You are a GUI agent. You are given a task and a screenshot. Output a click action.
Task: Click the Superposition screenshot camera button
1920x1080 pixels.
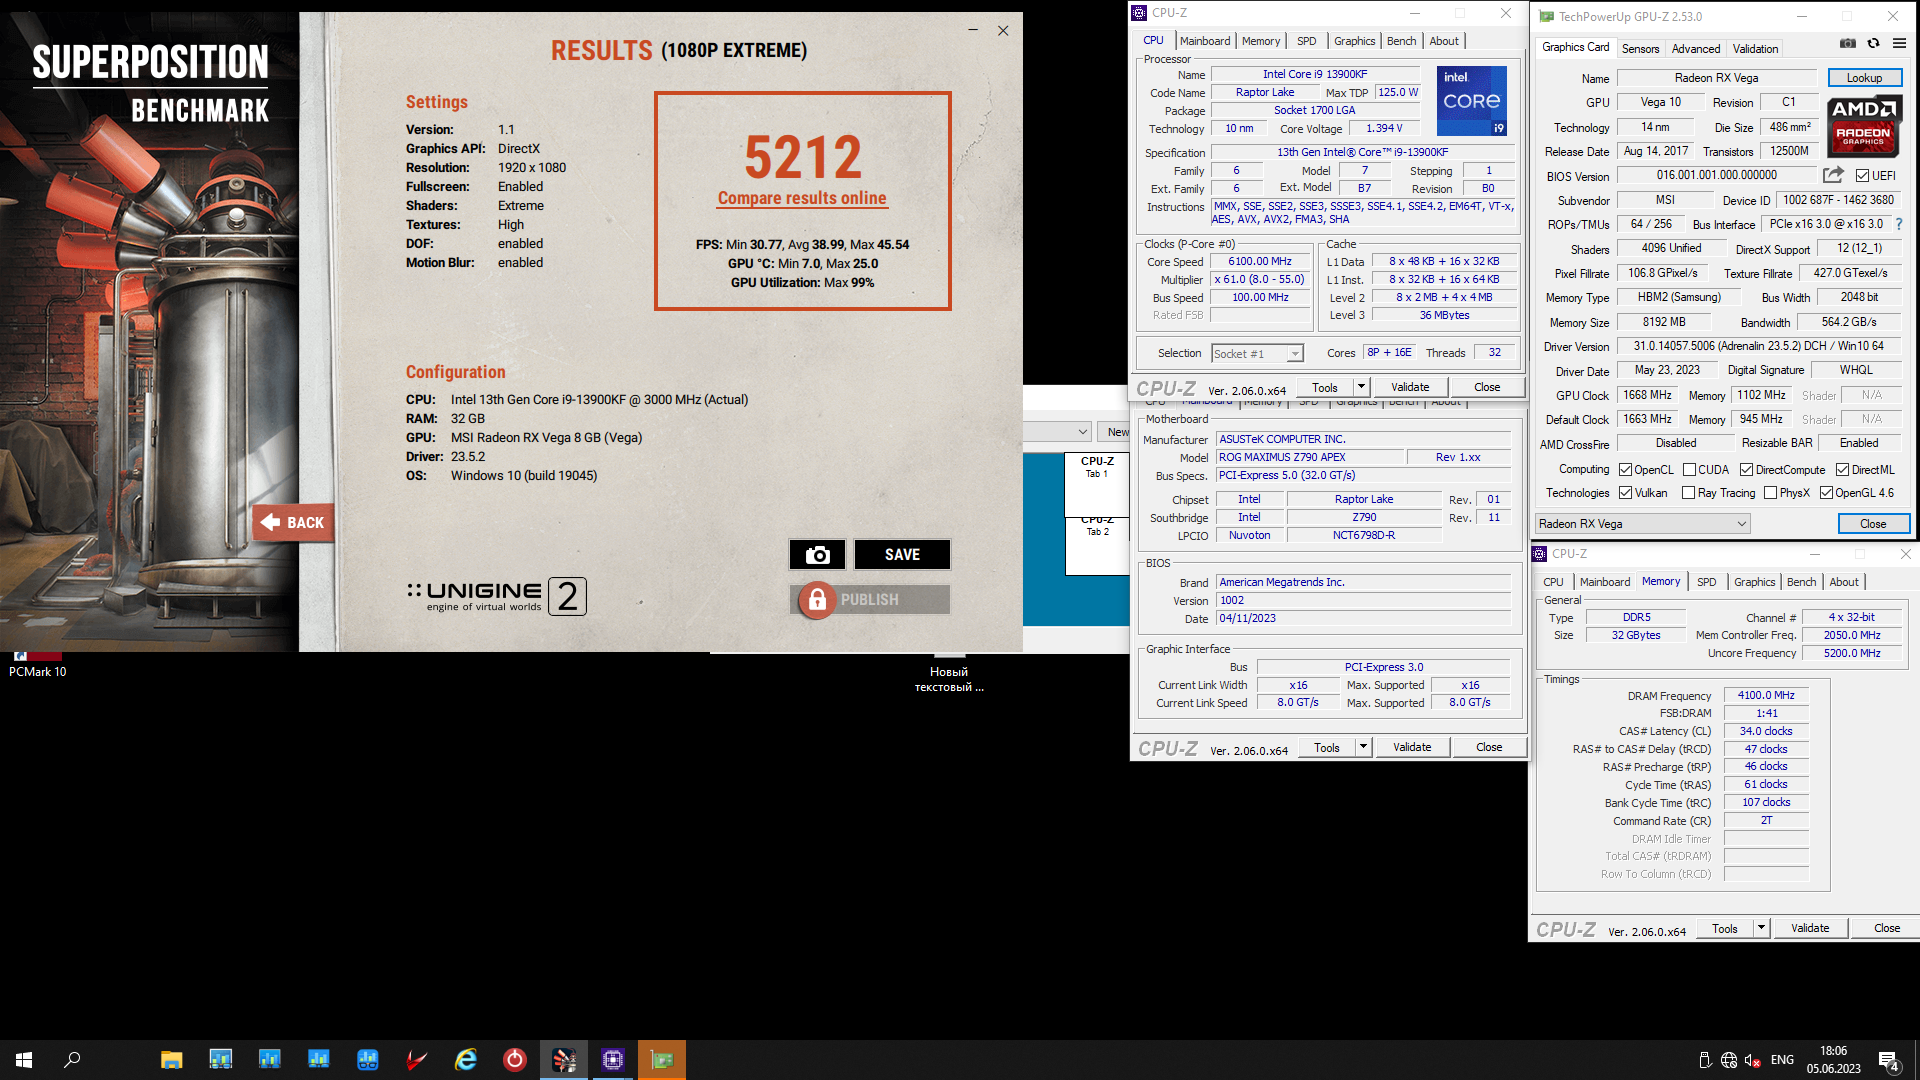817,554
